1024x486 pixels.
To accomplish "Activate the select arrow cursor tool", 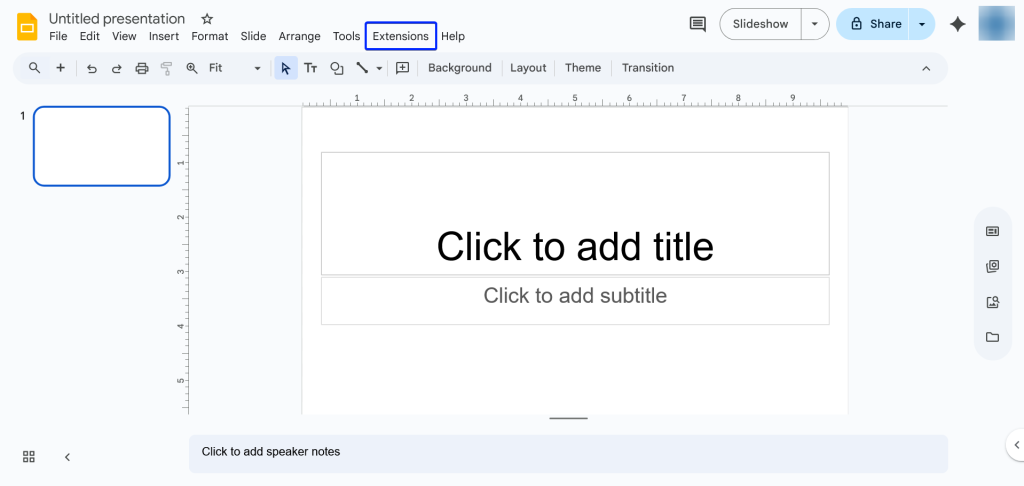I will pos(286,68).
